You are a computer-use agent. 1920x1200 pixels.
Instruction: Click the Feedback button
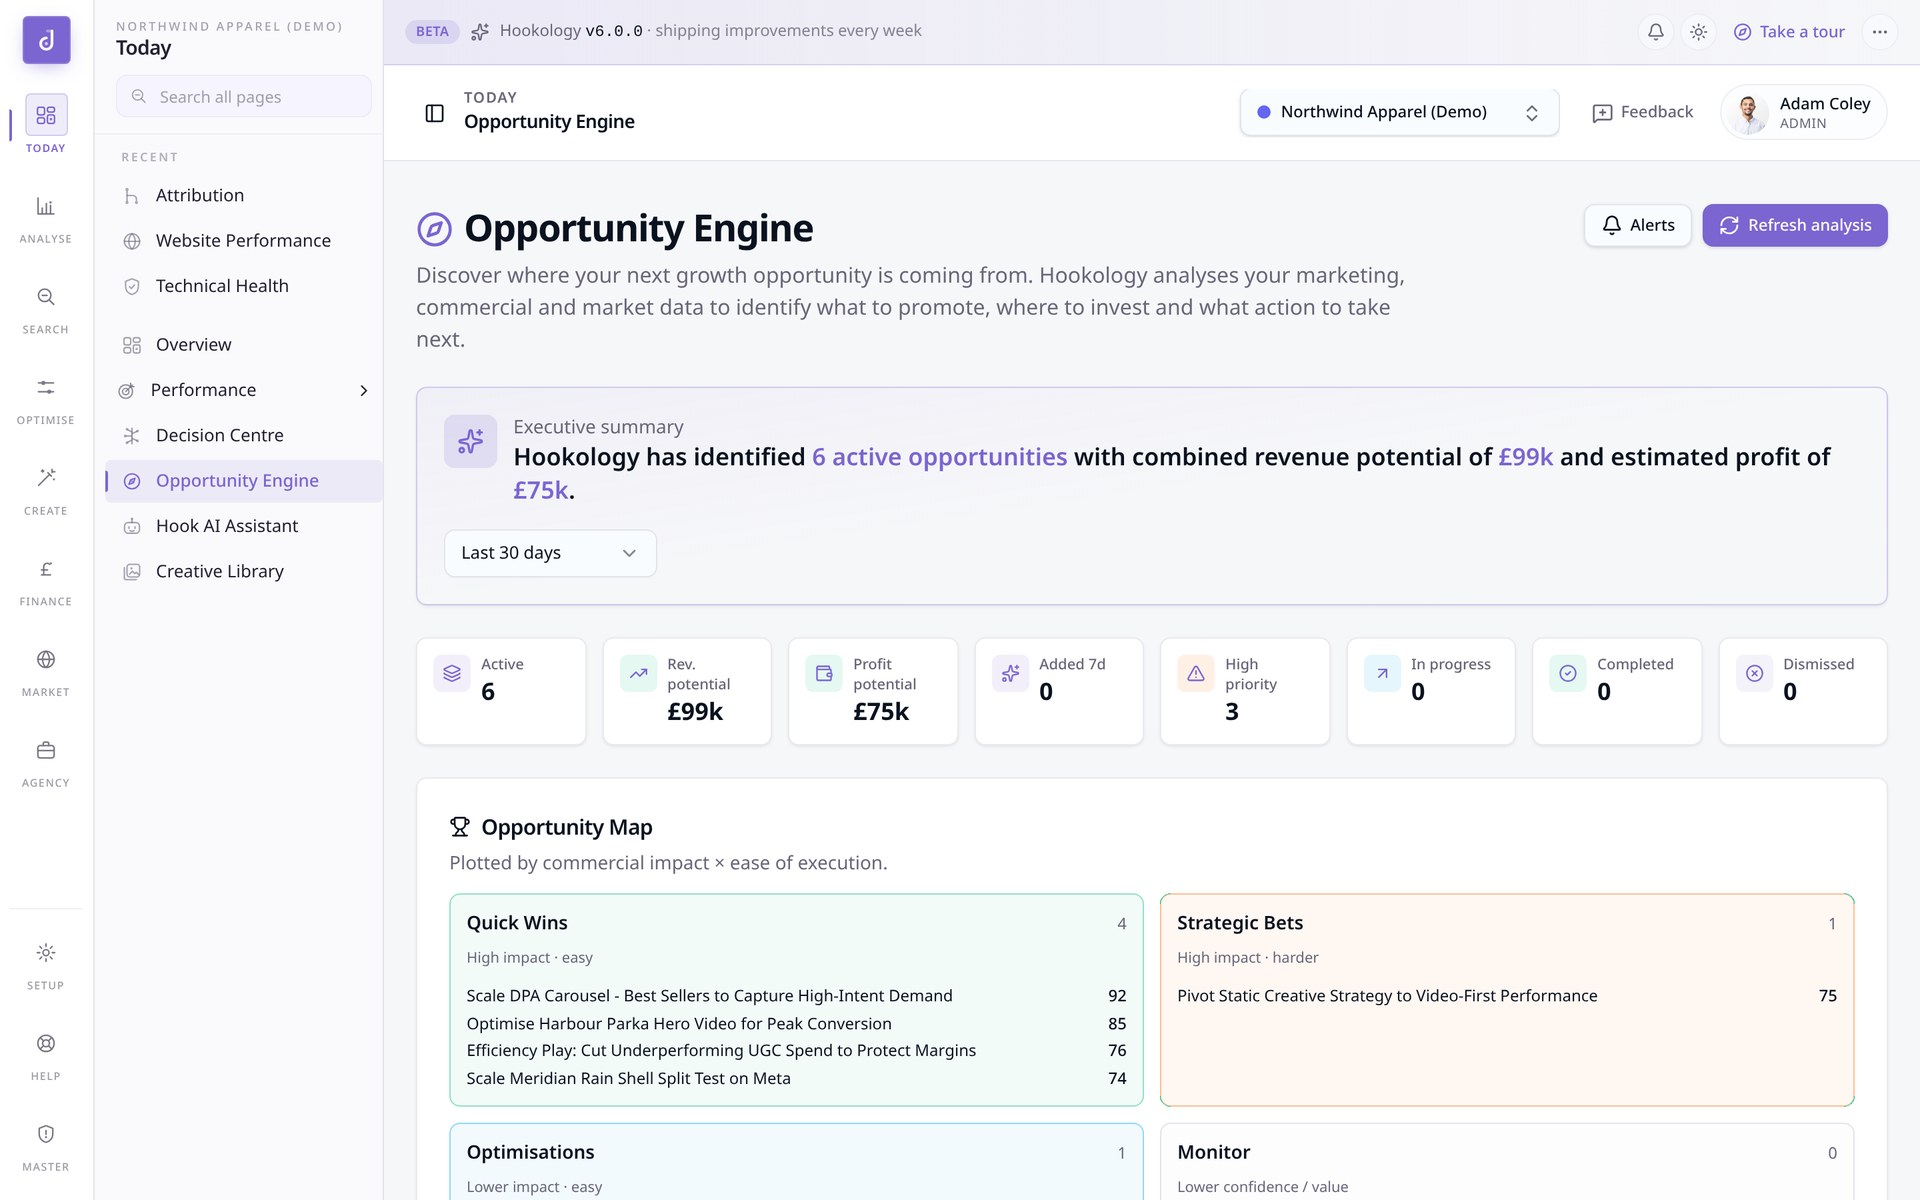tap(1642, 112)
